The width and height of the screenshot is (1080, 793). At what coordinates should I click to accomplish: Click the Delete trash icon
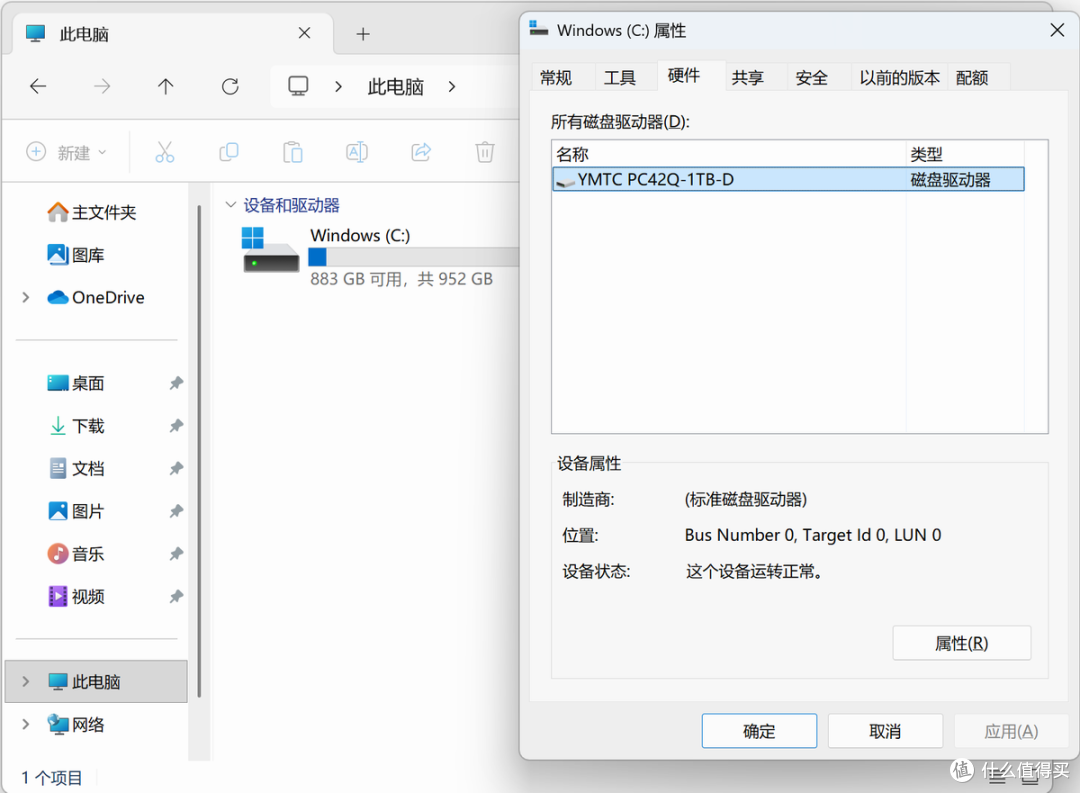tap(485, 152)
